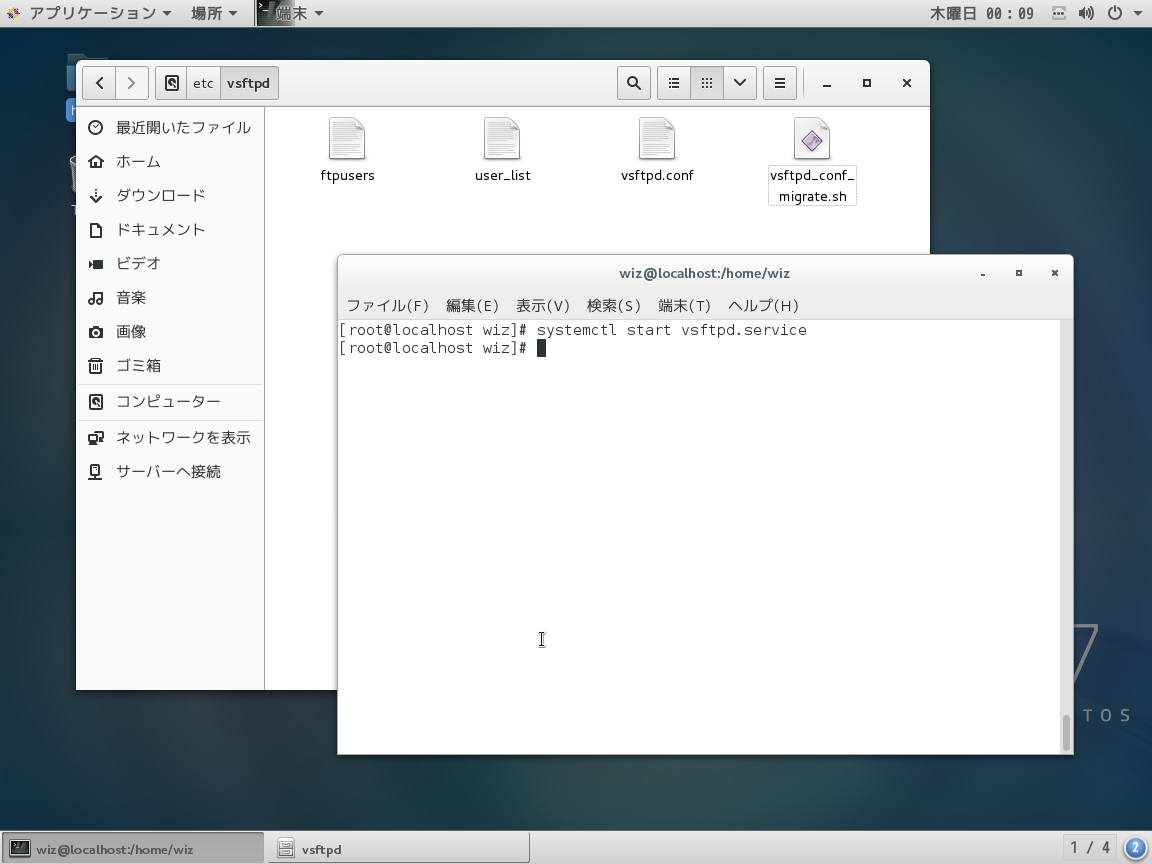Image resolution: width=1152 pixels, height=864 pixels.
Task: Click the vsftpd path breadcrumb
Action: coord(248,83)
